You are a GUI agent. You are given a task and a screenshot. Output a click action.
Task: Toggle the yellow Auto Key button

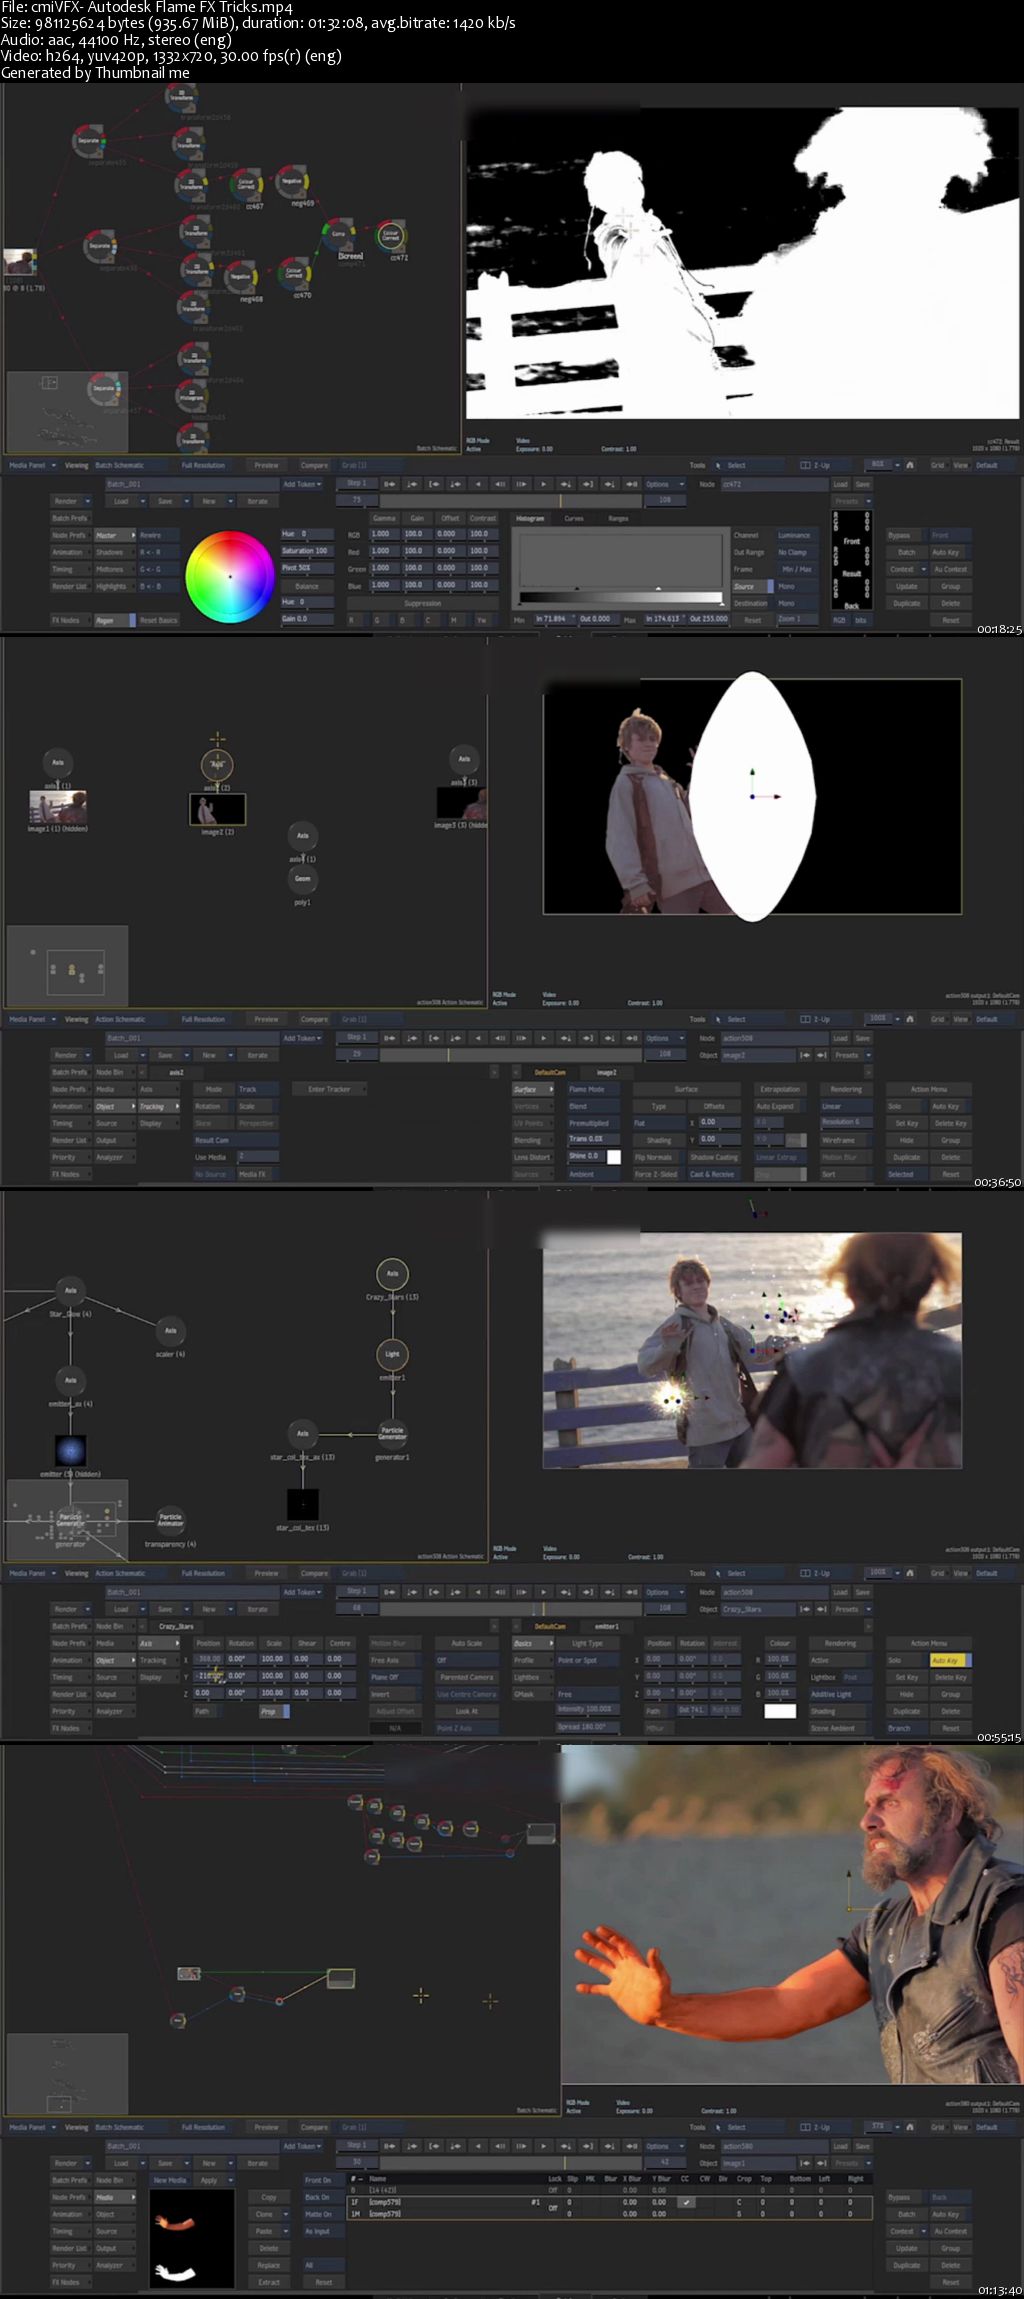[x=950, y=1661]
